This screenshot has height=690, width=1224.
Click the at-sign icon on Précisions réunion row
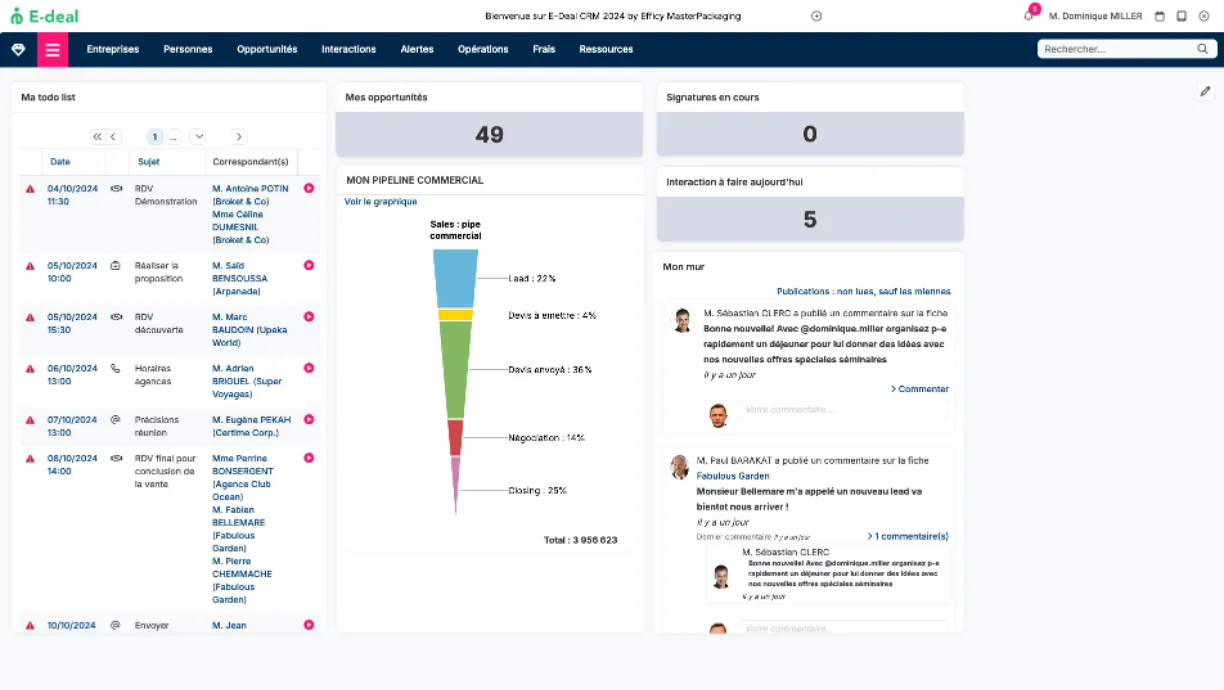point(115,420)
